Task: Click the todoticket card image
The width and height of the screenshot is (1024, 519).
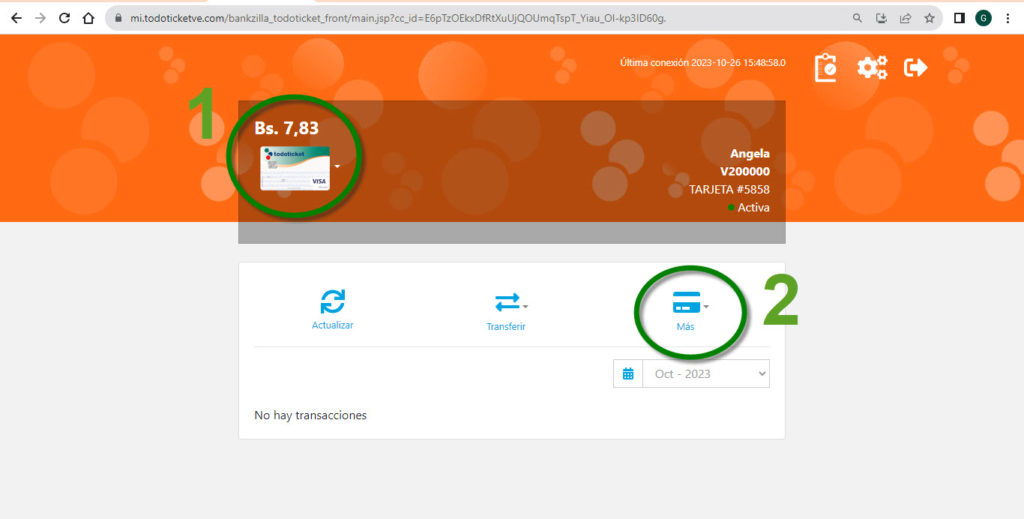Action: click(x=294, y=167)
